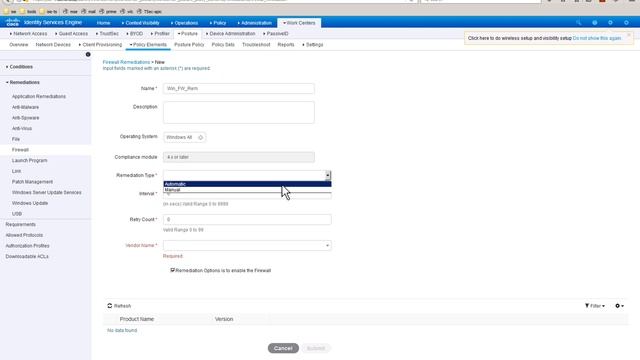Select Launch Program in sidebar
Screen dimensions: 640x360
click(x=29, y=160)
